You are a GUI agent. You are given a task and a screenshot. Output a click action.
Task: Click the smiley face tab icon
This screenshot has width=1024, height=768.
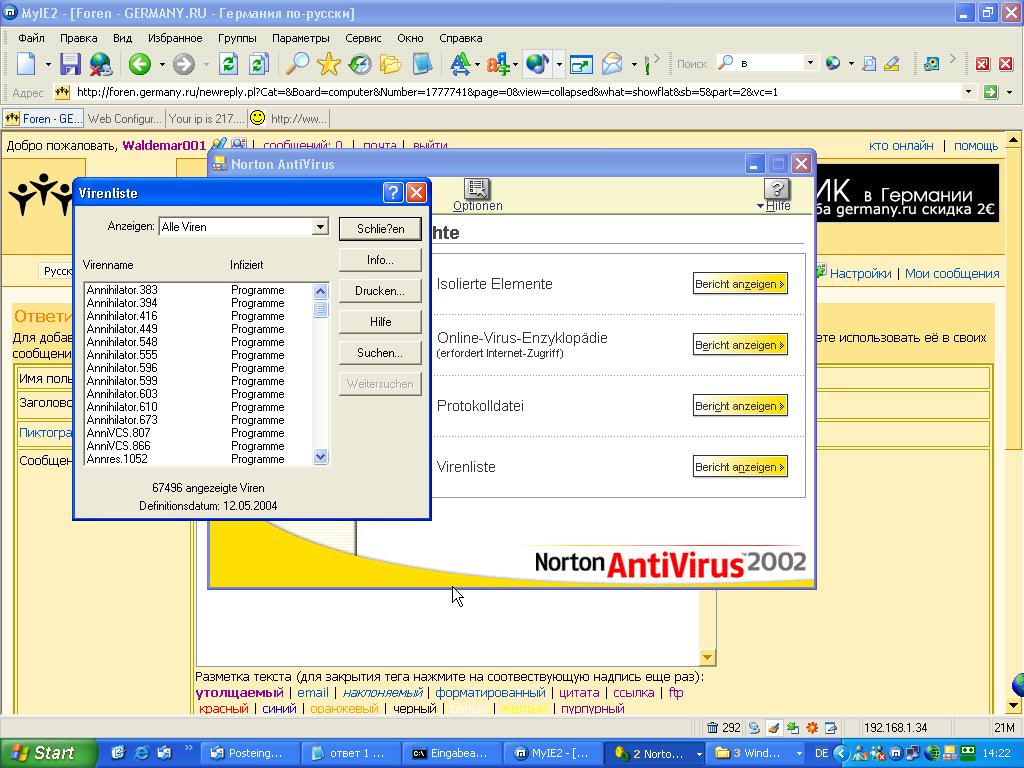258,118
